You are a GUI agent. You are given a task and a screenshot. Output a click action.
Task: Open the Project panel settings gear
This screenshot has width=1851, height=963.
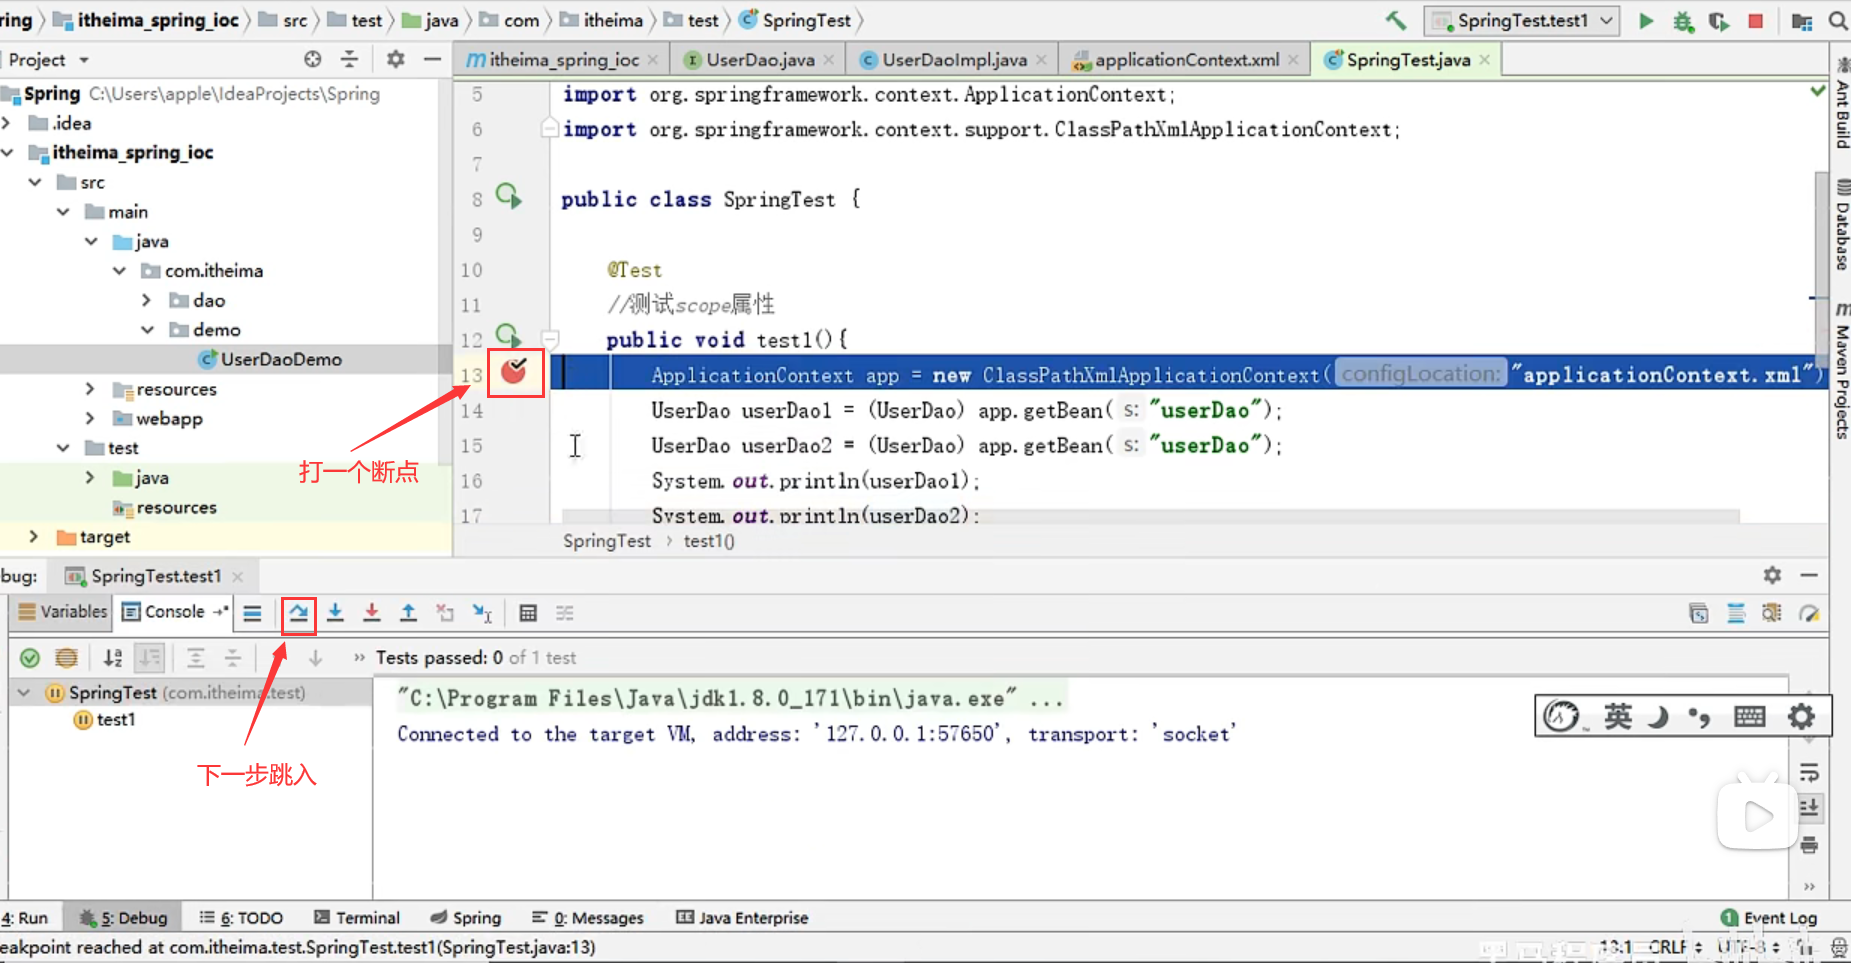click(396, 59)
